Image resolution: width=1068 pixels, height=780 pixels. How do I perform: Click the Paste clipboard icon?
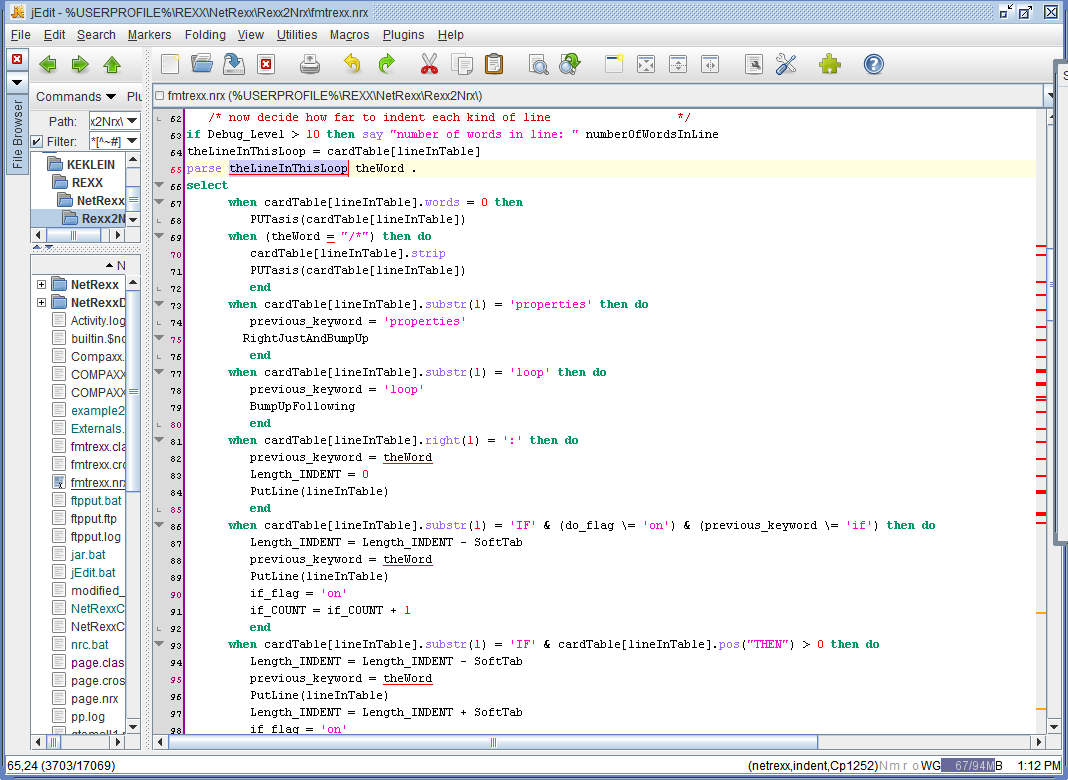(493, 64)
